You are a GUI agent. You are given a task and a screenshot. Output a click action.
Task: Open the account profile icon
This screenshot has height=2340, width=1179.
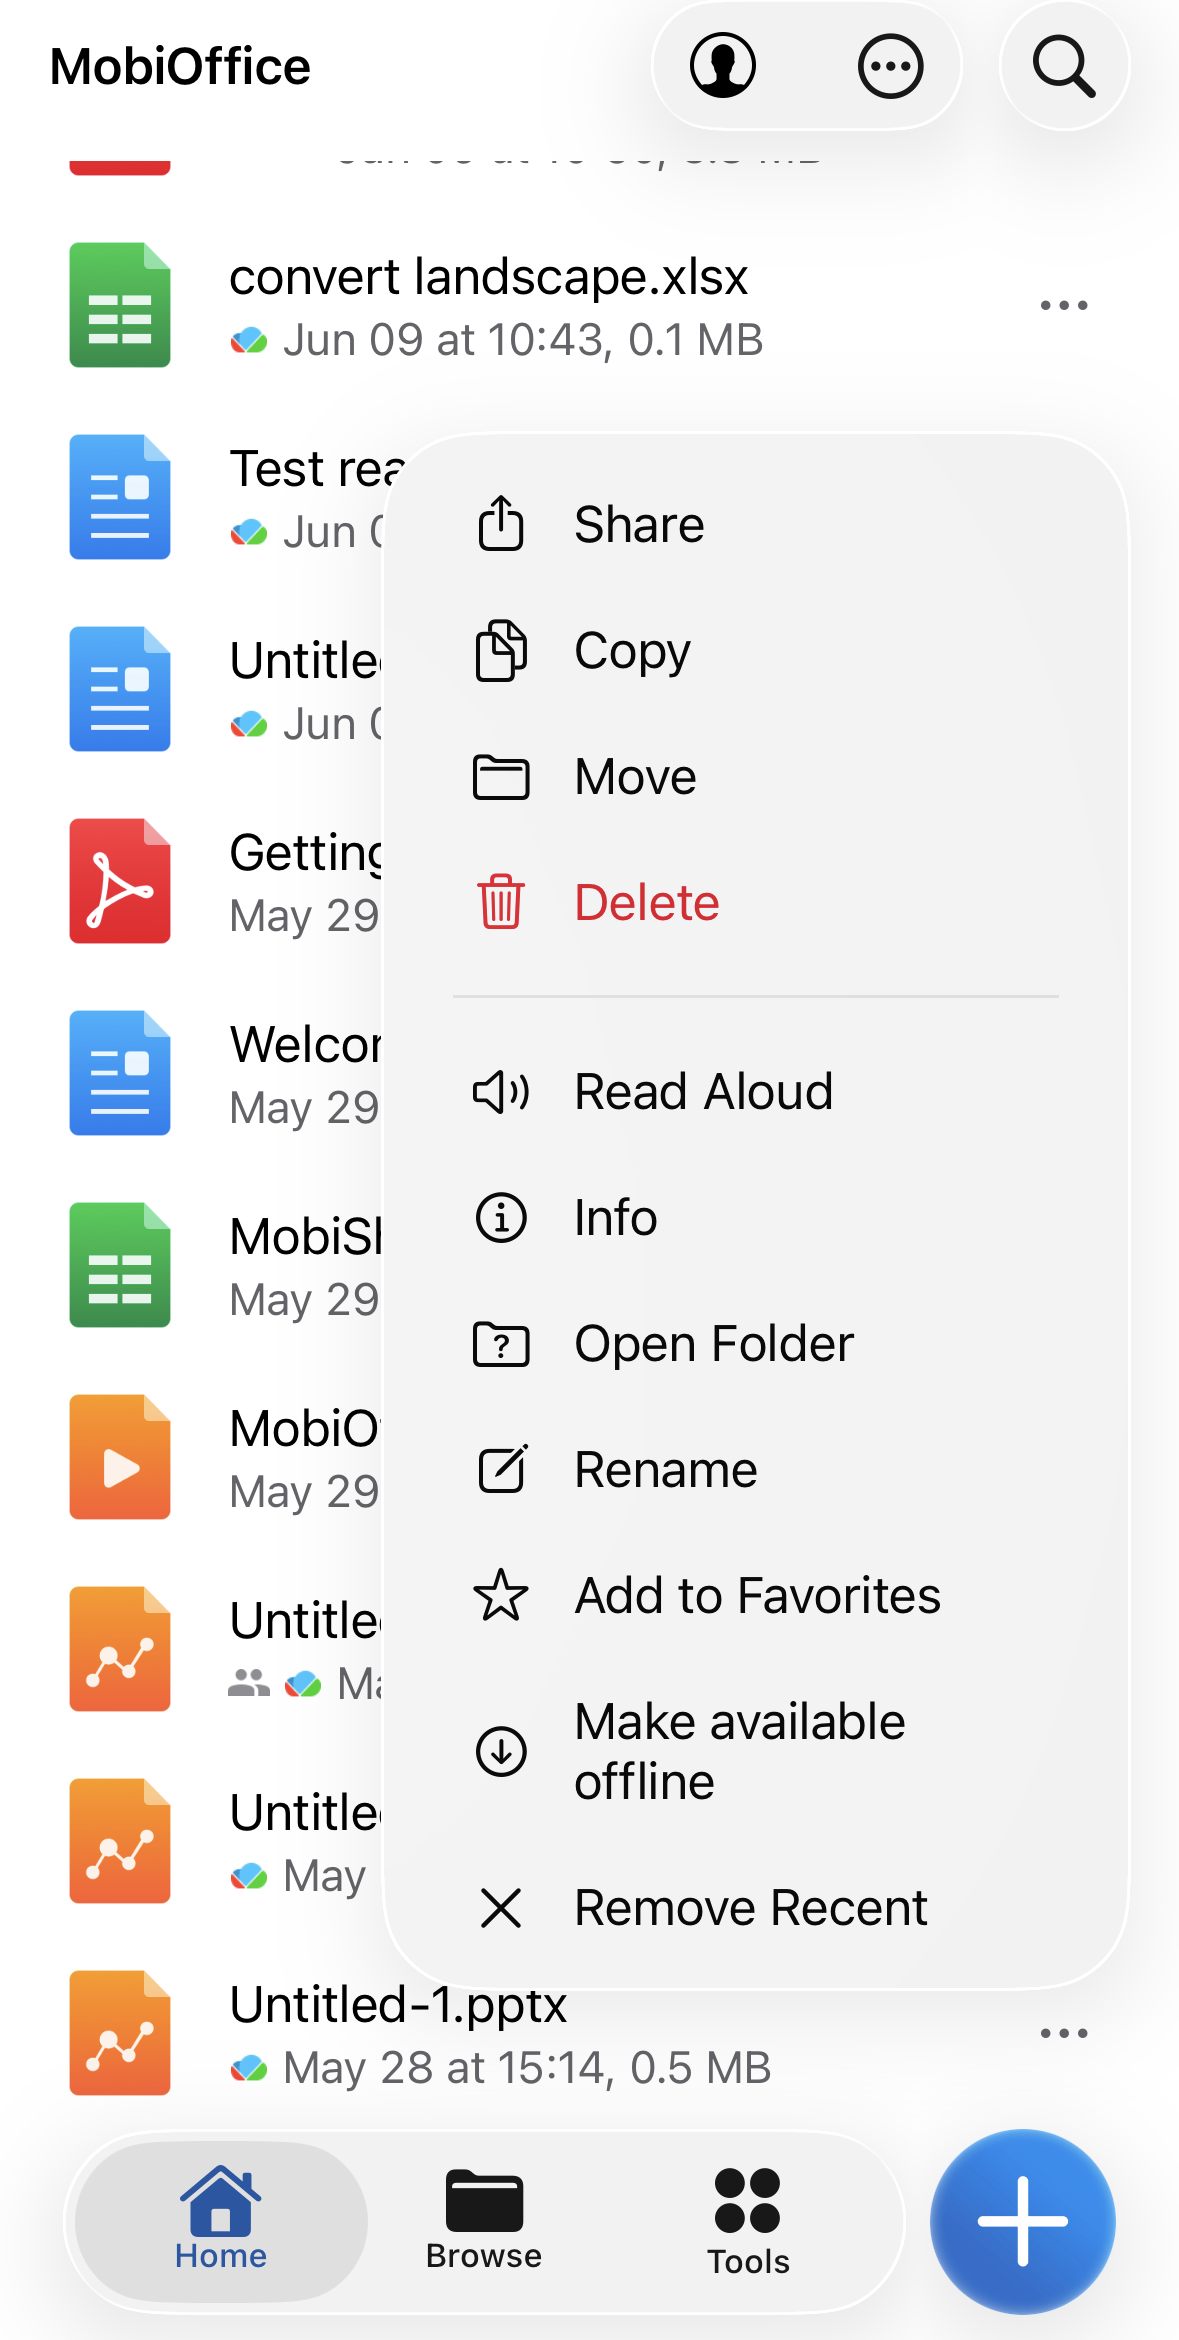(722, 66)
